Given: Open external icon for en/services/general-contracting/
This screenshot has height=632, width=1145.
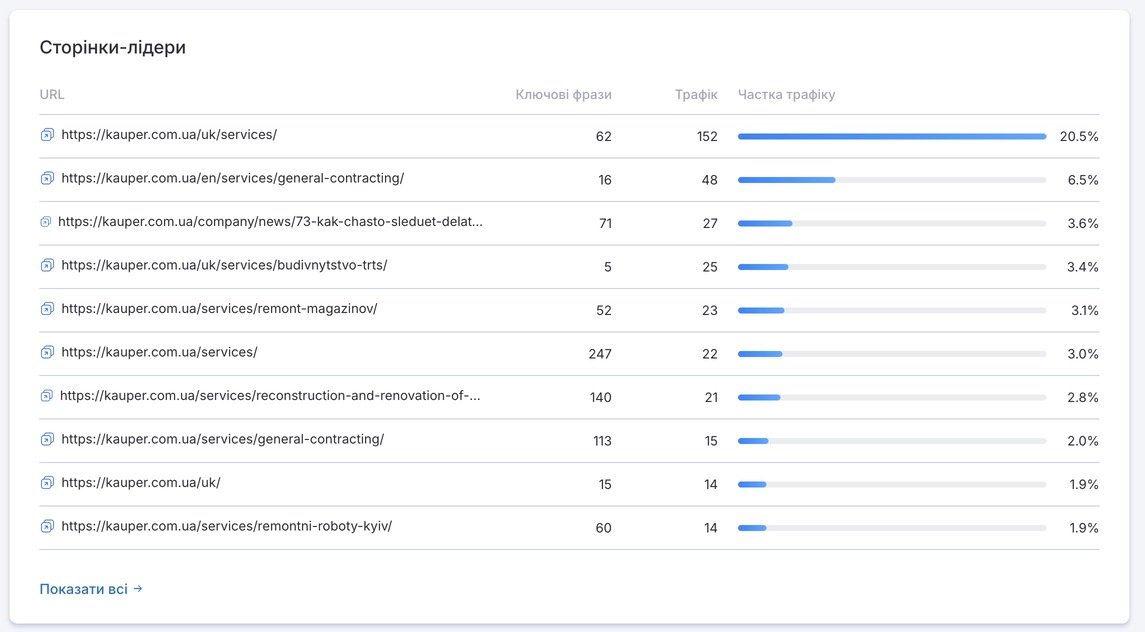Looking at the screenshot, I should [47, 178].
